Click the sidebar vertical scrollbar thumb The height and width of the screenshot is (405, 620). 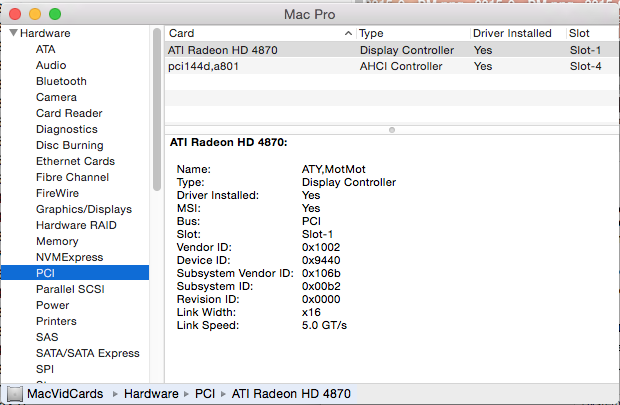coord(157,110)
